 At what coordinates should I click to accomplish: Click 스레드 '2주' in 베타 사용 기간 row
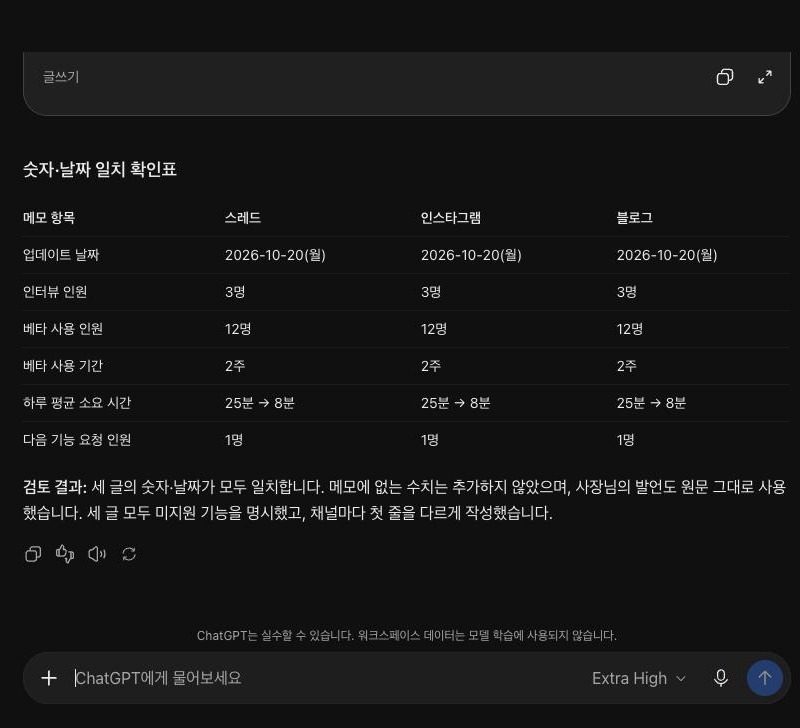[x=235, y=366]
